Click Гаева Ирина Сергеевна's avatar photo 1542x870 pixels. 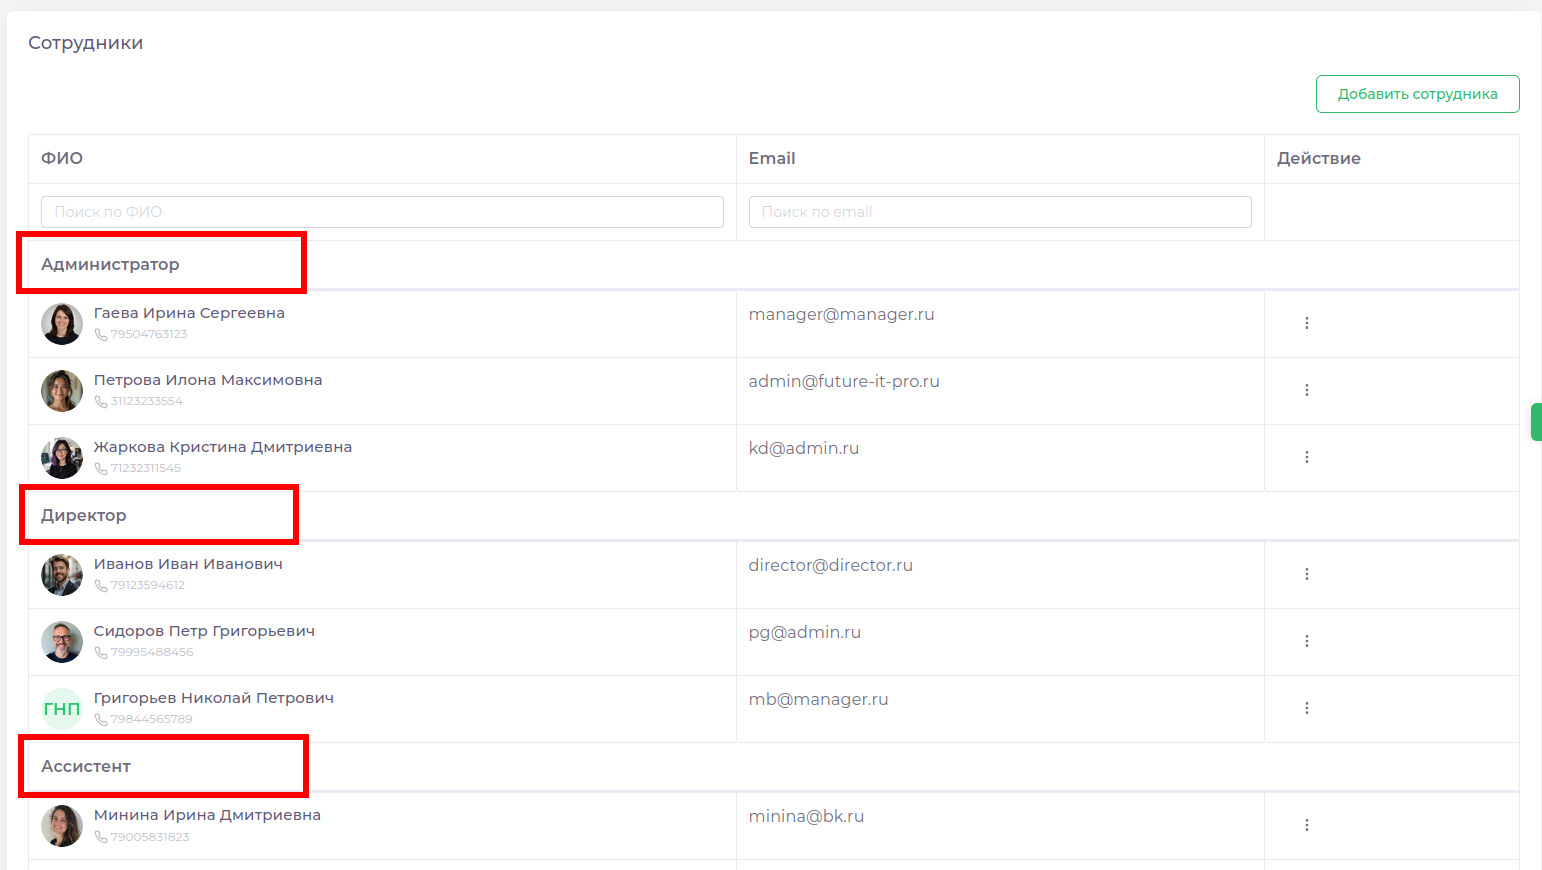62,324
